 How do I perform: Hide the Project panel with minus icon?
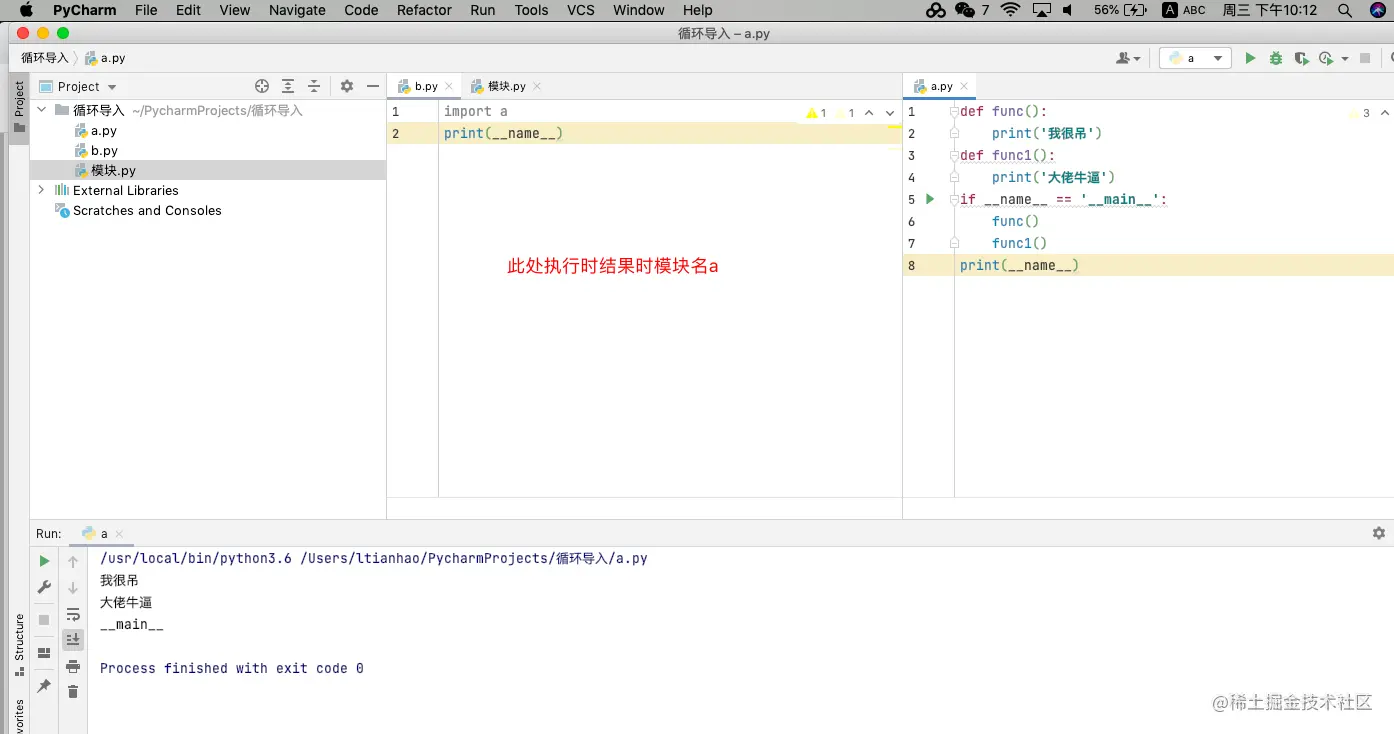click(373, 87)
